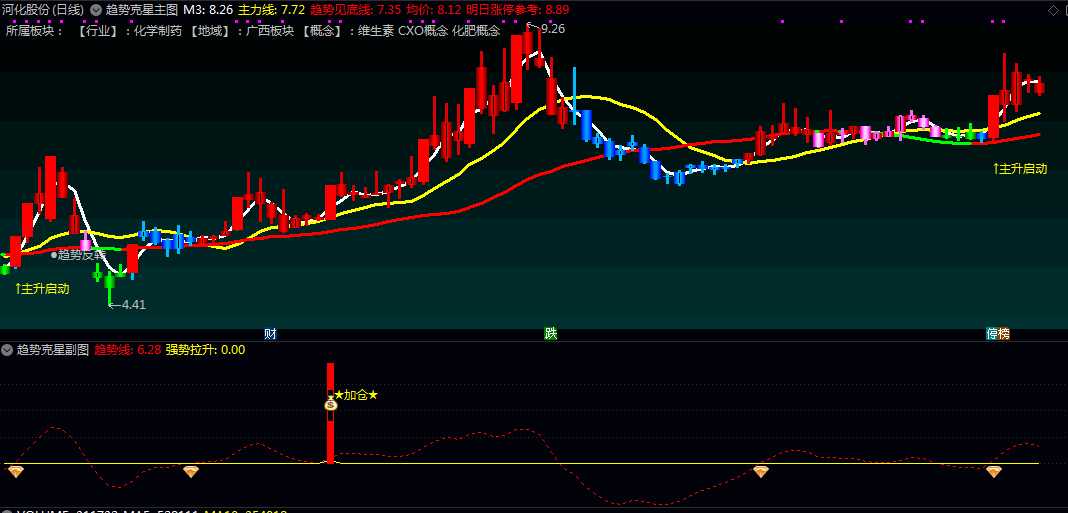Click the ★加仓★ signal label
This screenshot has width=1068, height=513.
click(x=356, y=395)
